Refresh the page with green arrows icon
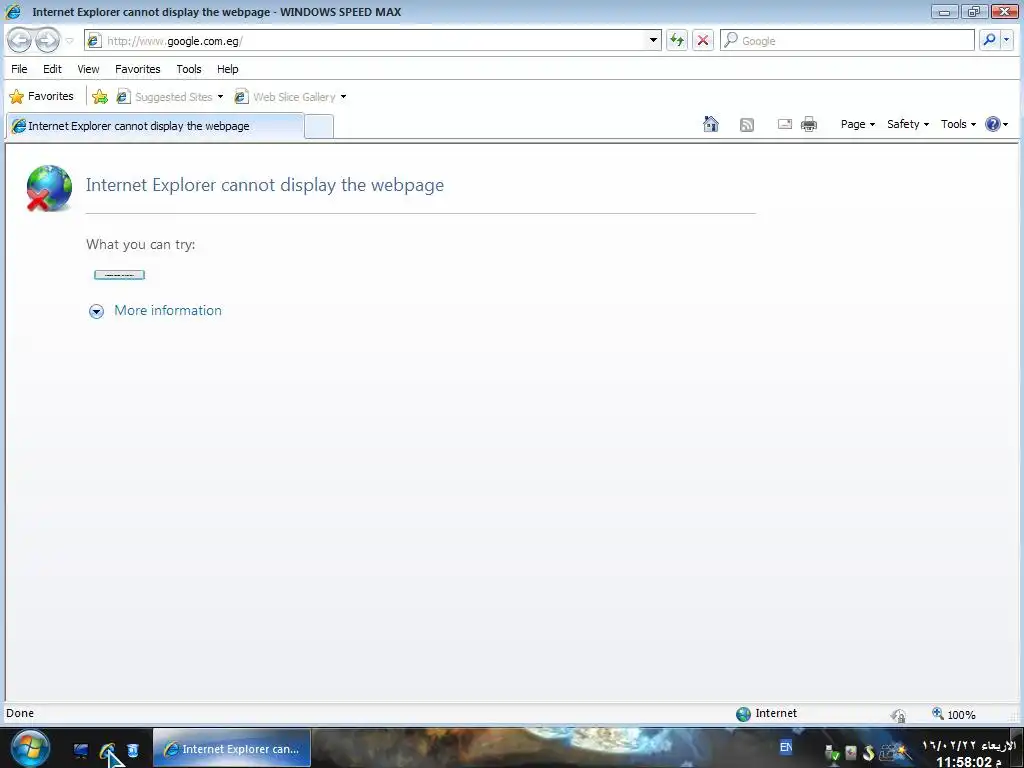The height and width of the screenshot is (768, 1024). pyautogui.click(x=677, y=40)
